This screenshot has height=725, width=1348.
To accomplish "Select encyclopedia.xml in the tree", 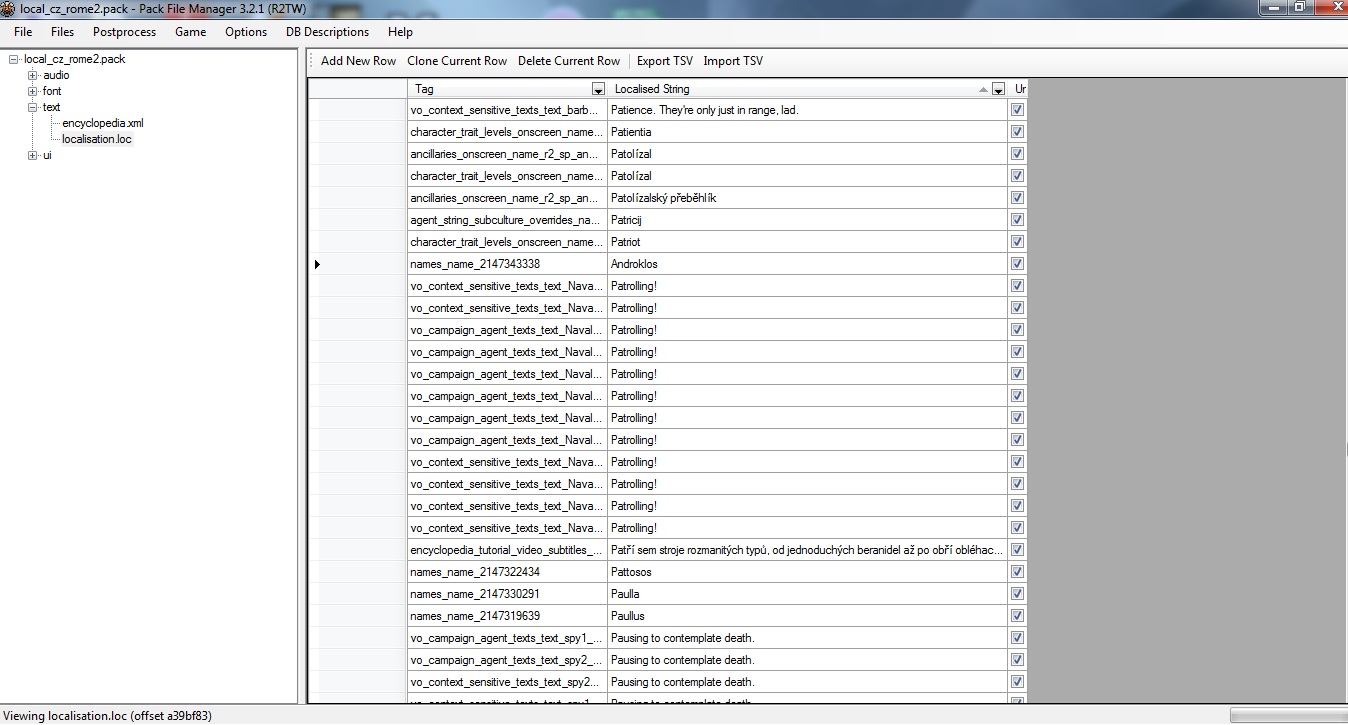I will pos(103,123).
